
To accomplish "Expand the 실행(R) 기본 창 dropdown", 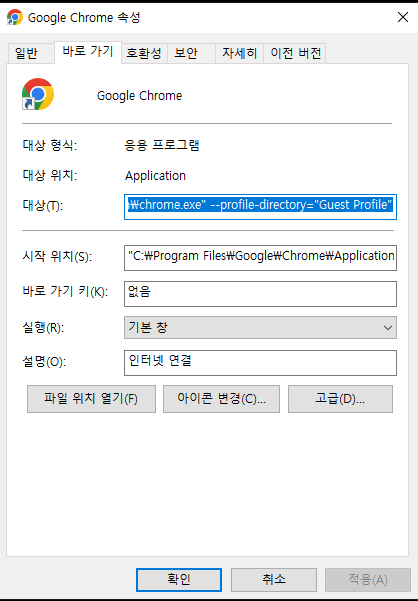I will tap(260, 327).
